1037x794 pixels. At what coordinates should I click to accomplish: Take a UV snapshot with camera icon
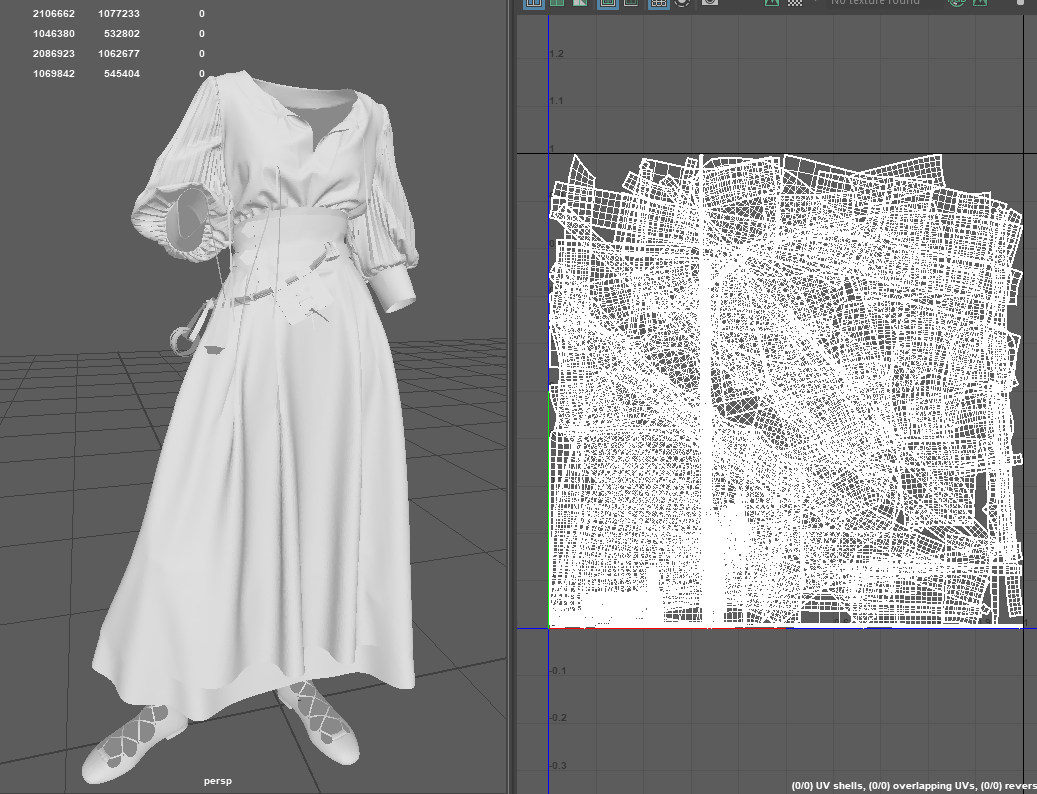pyautogui.click(x=710, y=3)
